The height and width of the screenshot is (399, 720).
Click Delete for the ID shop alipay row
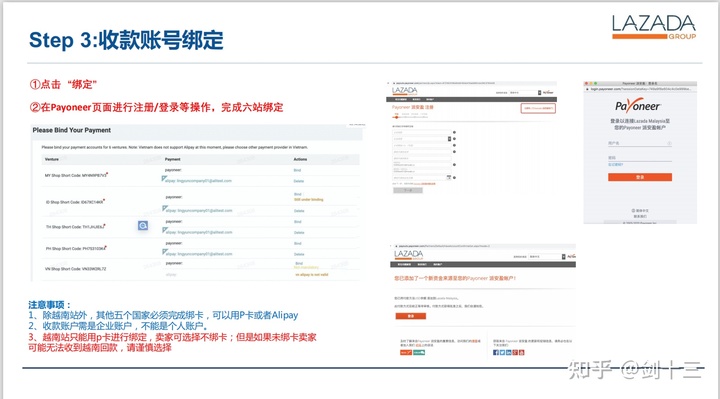coord(299,211)
